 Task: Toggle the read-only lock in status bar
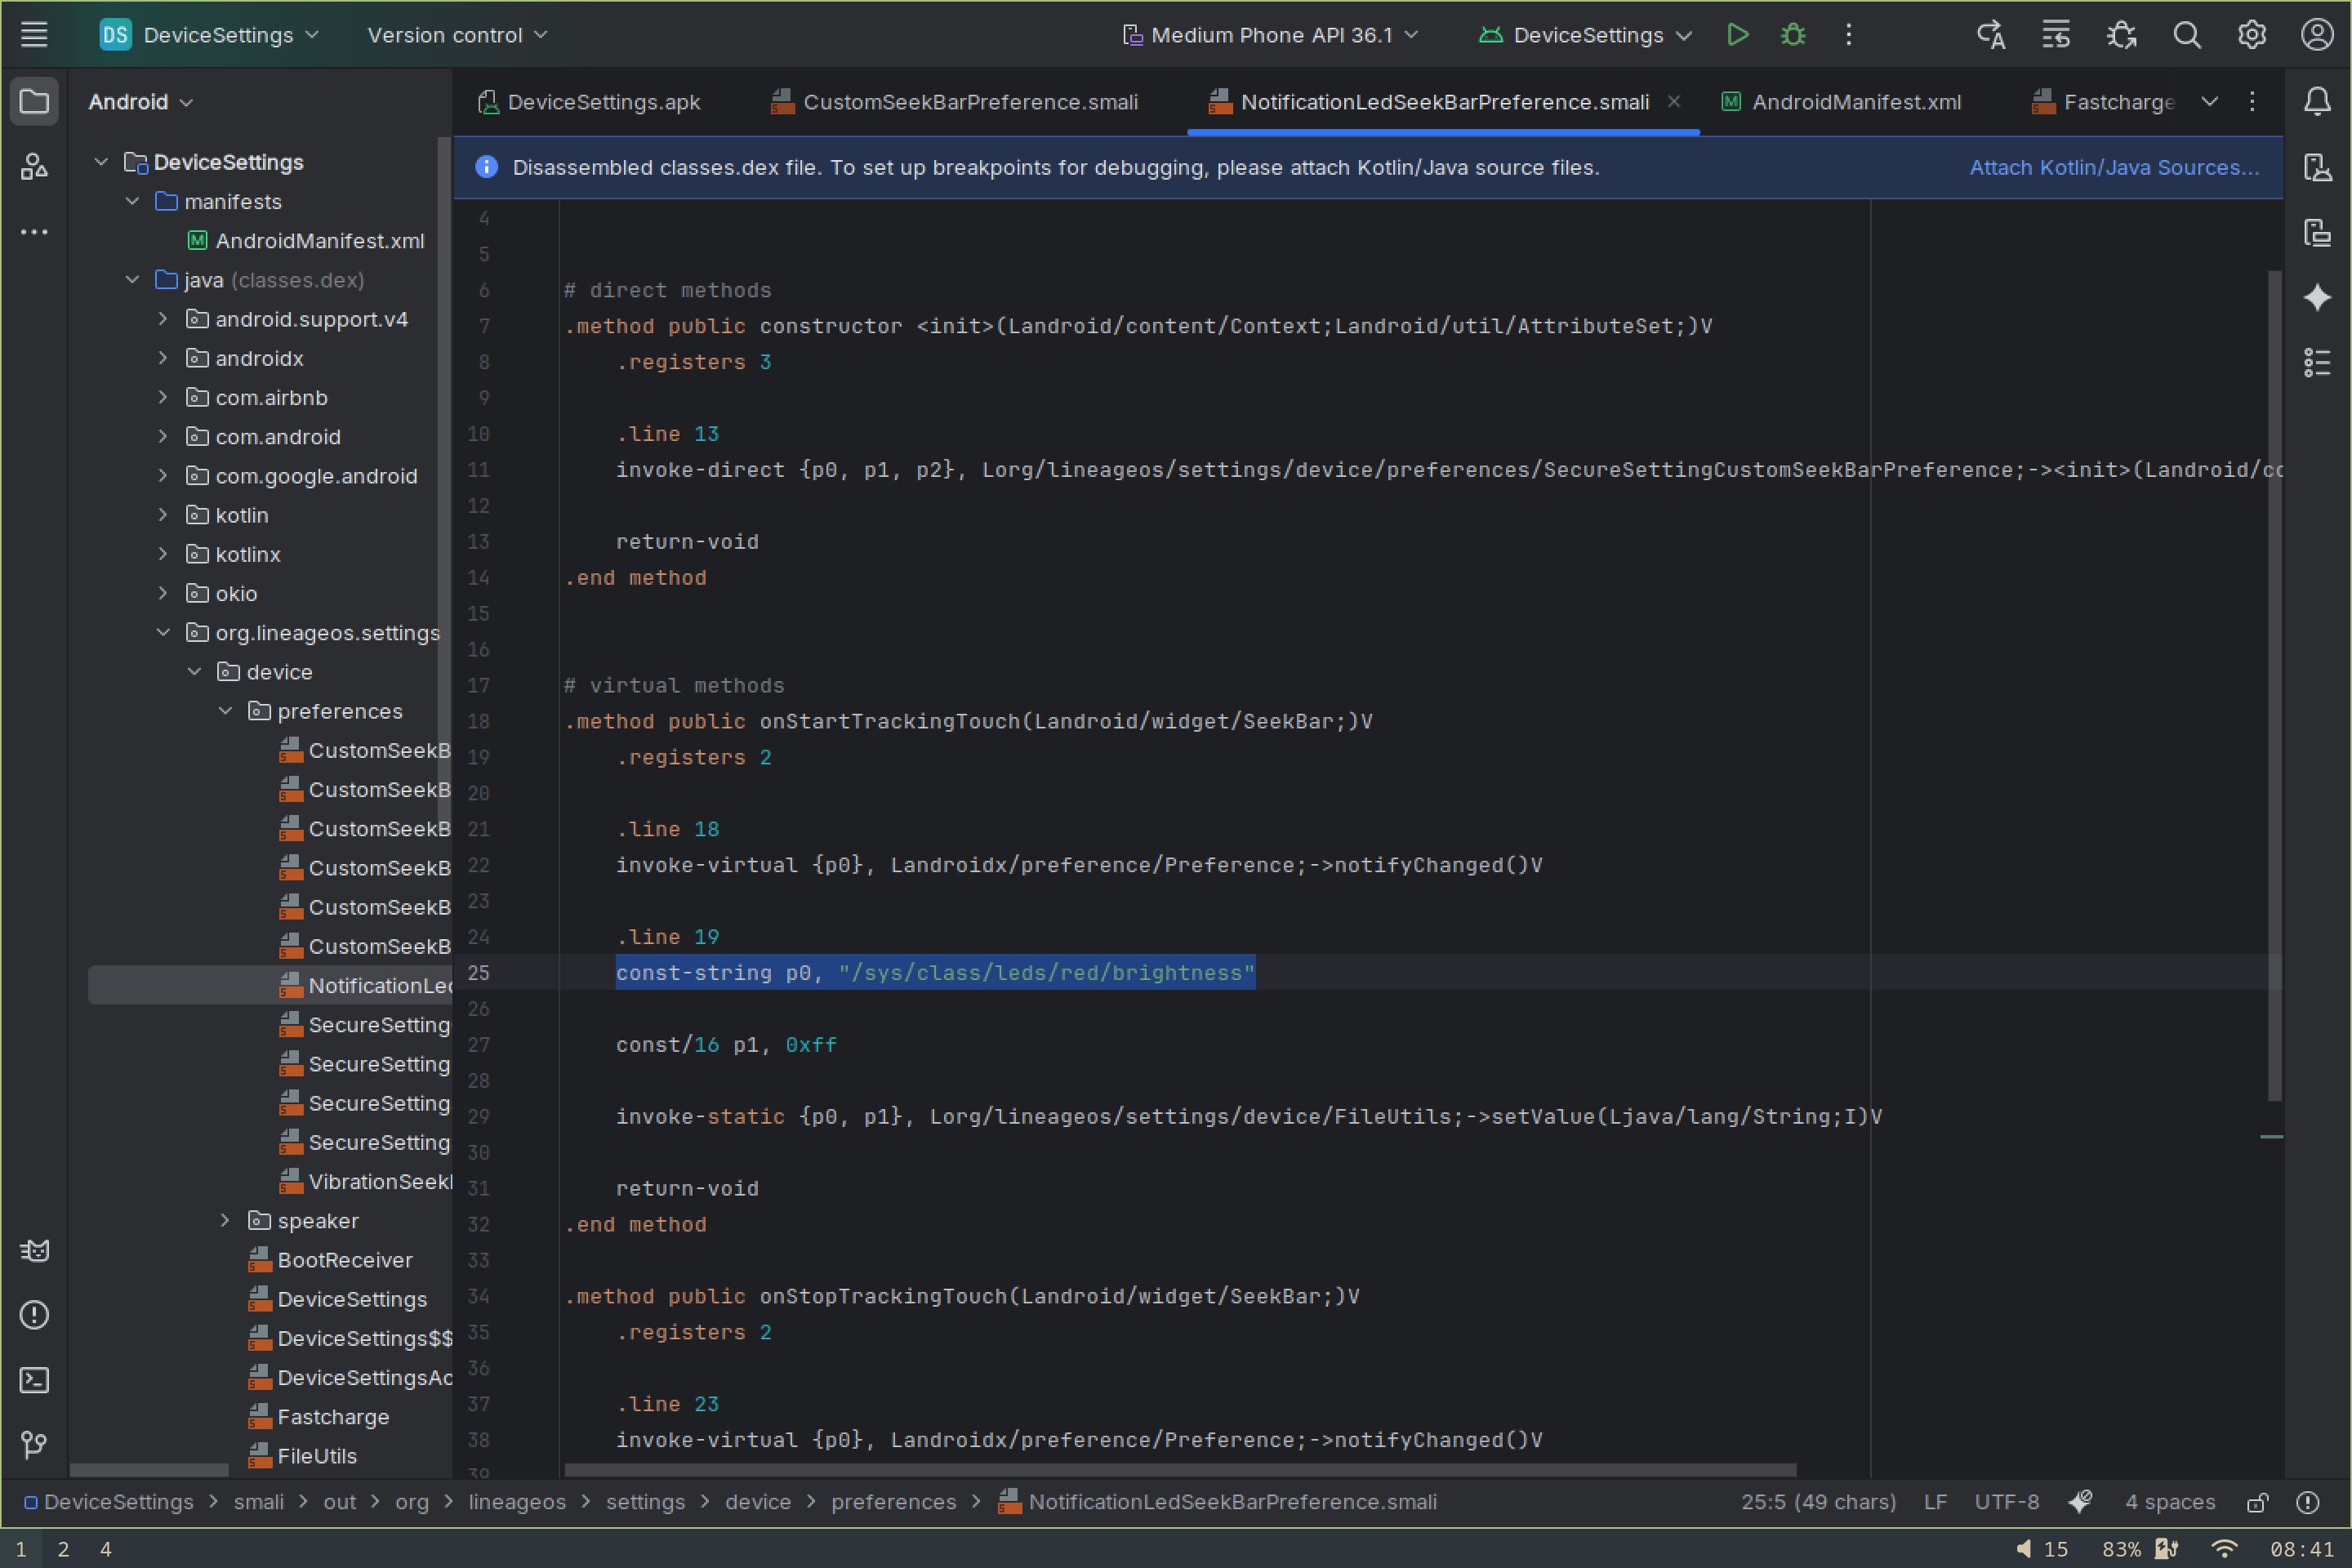tap(2257, 1502)
